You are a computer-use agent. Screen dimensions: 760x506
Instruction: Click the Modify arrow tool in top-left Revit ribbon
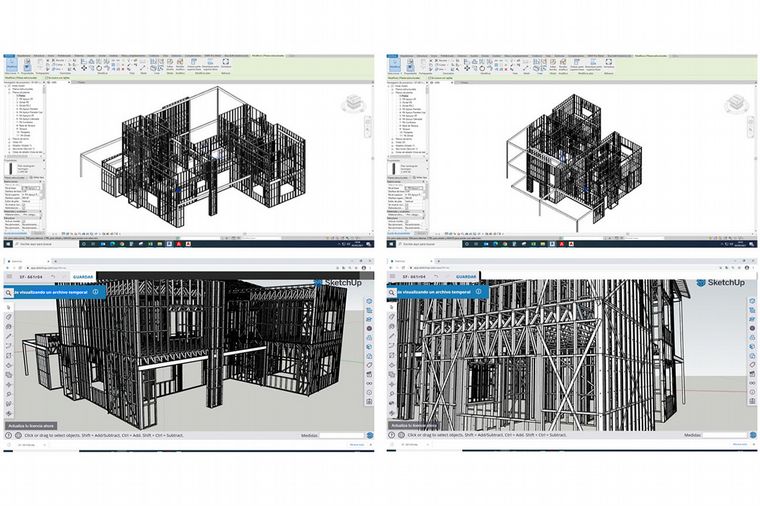(x=13, y=65)
